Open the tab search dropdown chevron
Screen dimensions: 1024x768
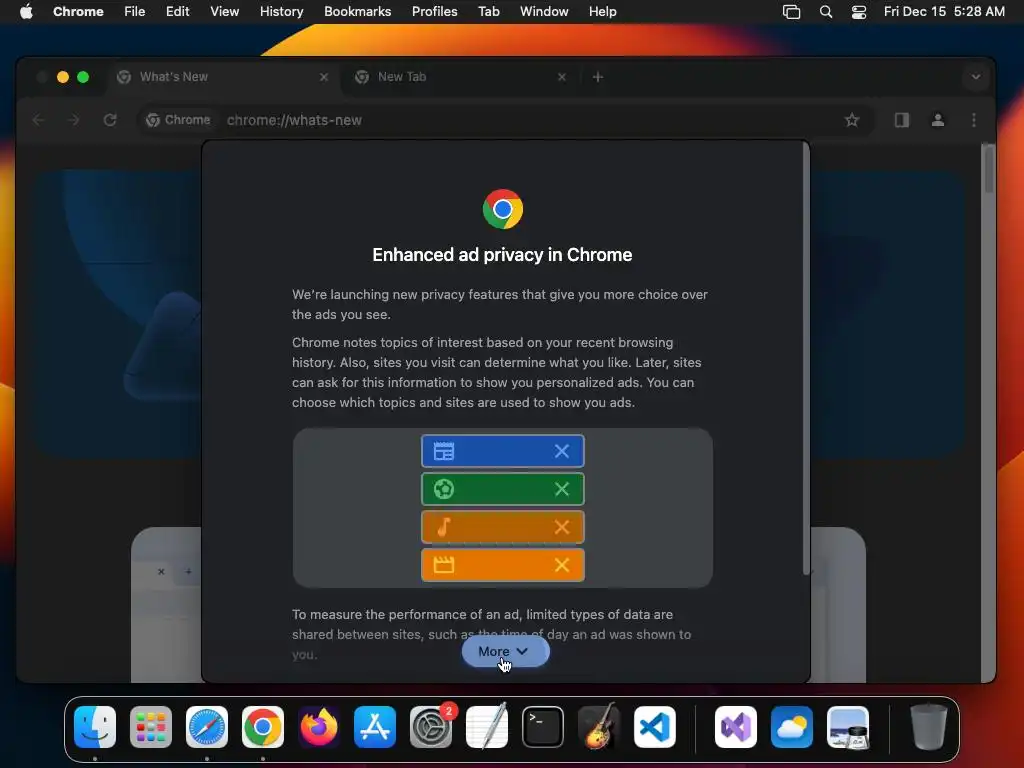[x=976, y=77]
